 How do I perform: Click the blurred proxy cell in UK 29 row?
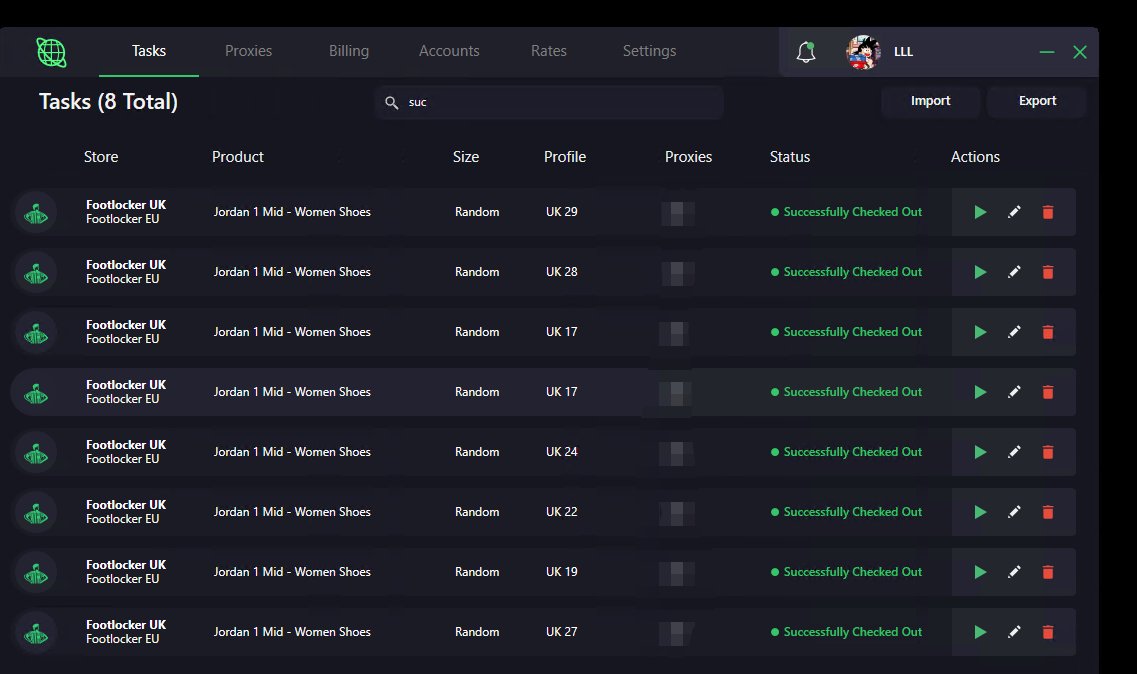[x=677, y=213]
